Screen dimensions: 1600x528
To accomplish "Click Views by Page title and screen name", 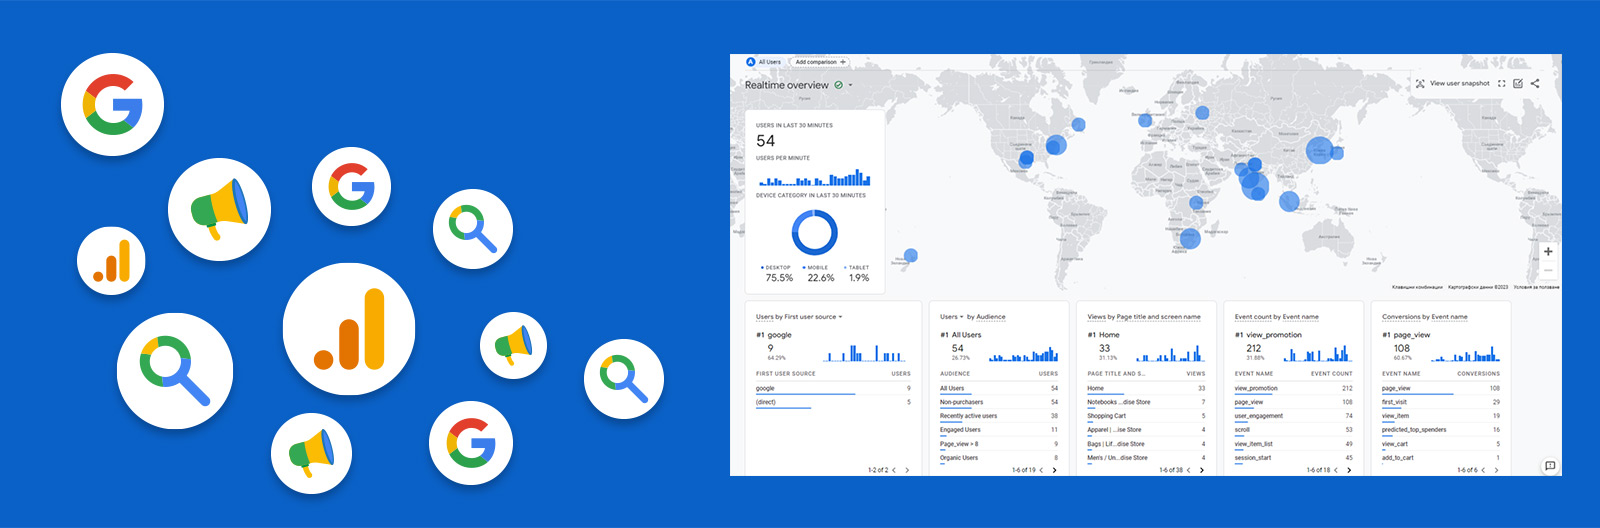I will (1144, 317).
